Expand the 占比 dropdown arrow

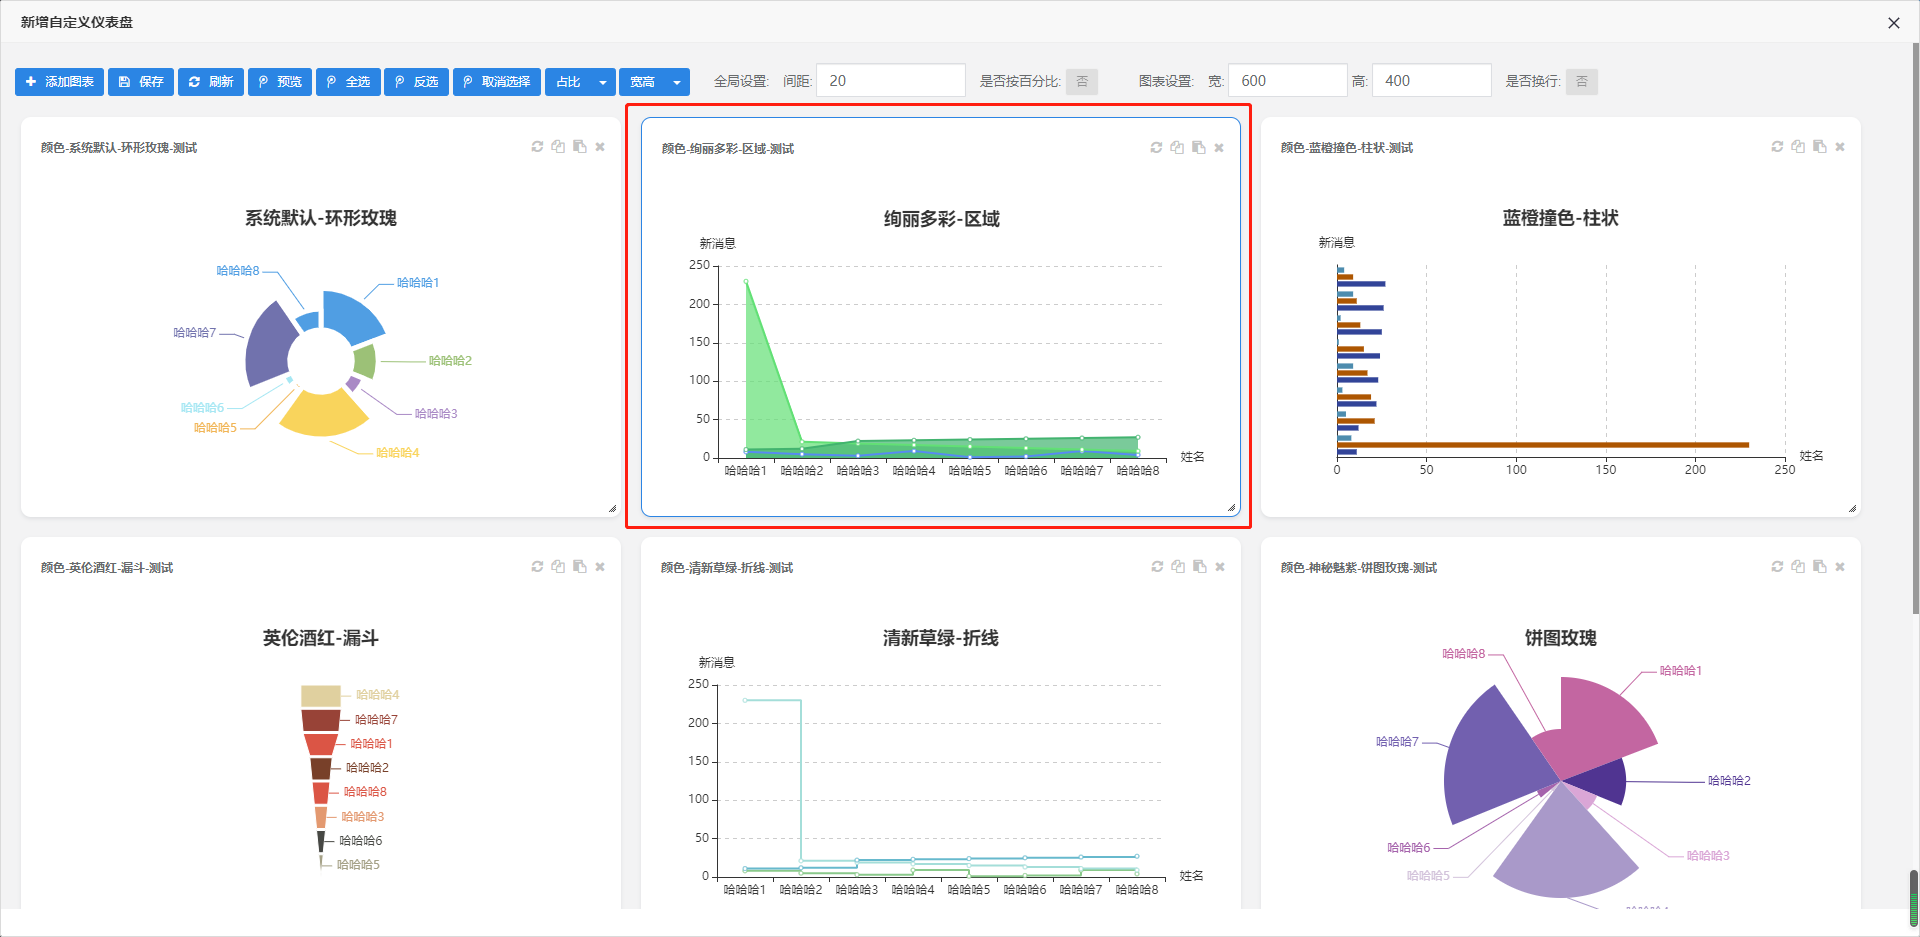[x=603, y=82]
